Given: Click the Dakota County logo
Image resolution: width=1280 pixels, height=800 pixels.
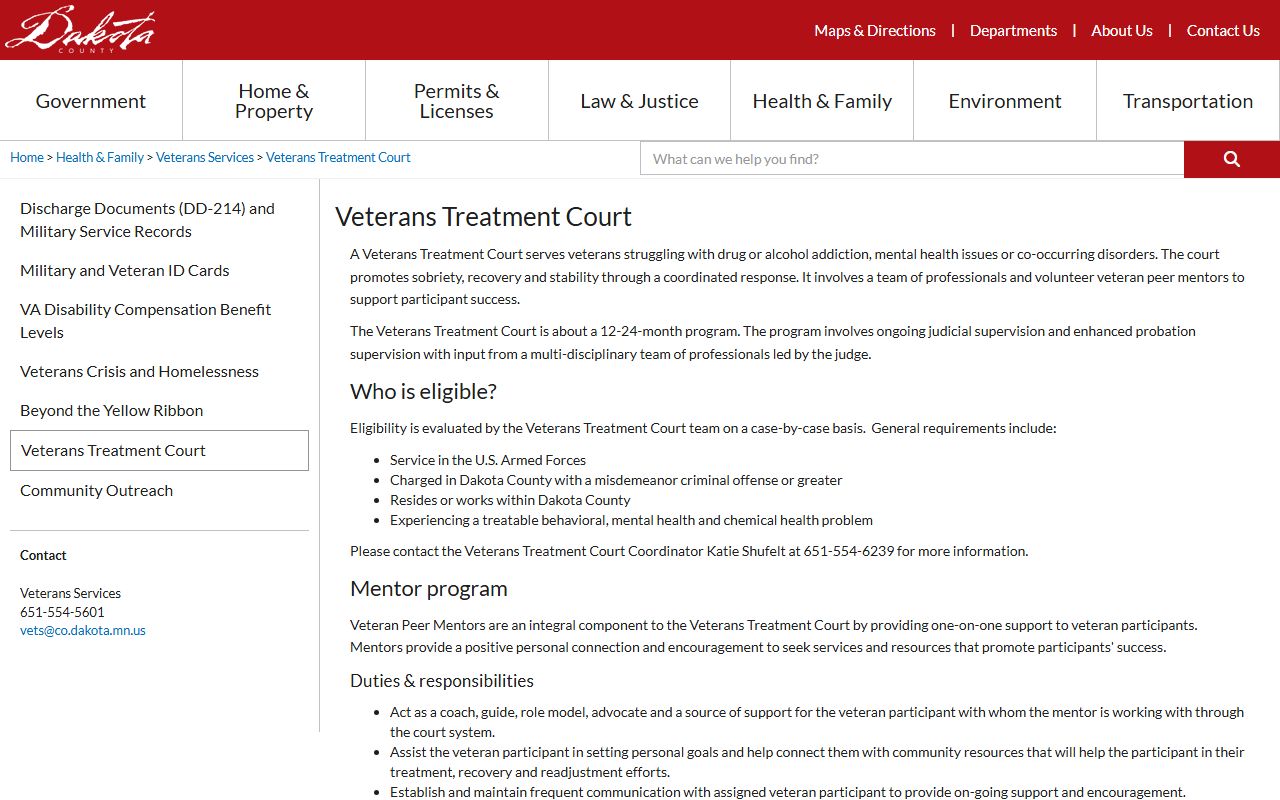Looking at the screenshot, I should click(80, 29).
